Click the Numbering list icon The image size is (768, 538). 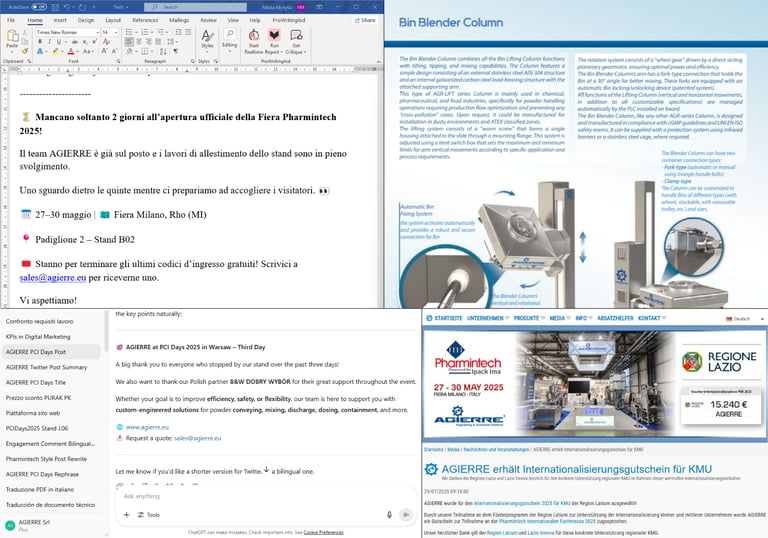(144, 32)
